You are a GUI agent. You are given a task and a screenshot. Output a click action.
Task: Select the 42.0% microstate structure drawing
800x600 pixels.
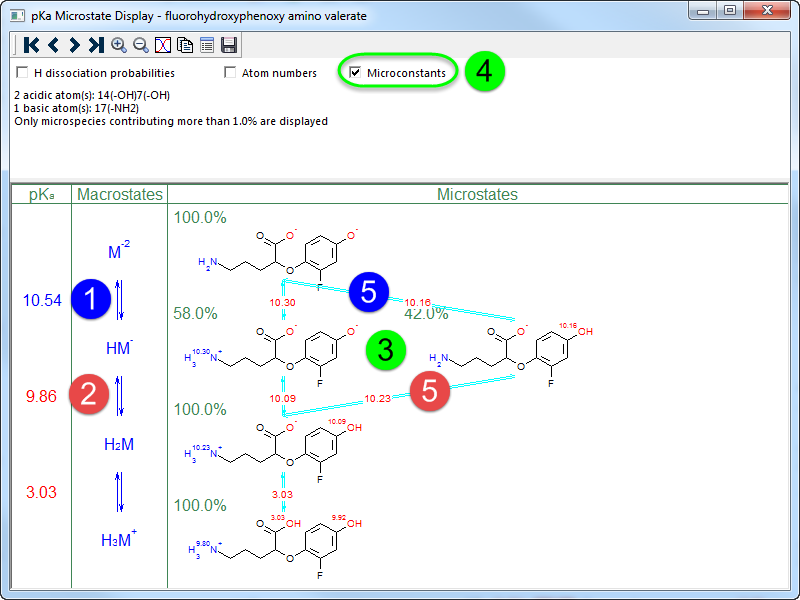(511, 355)
